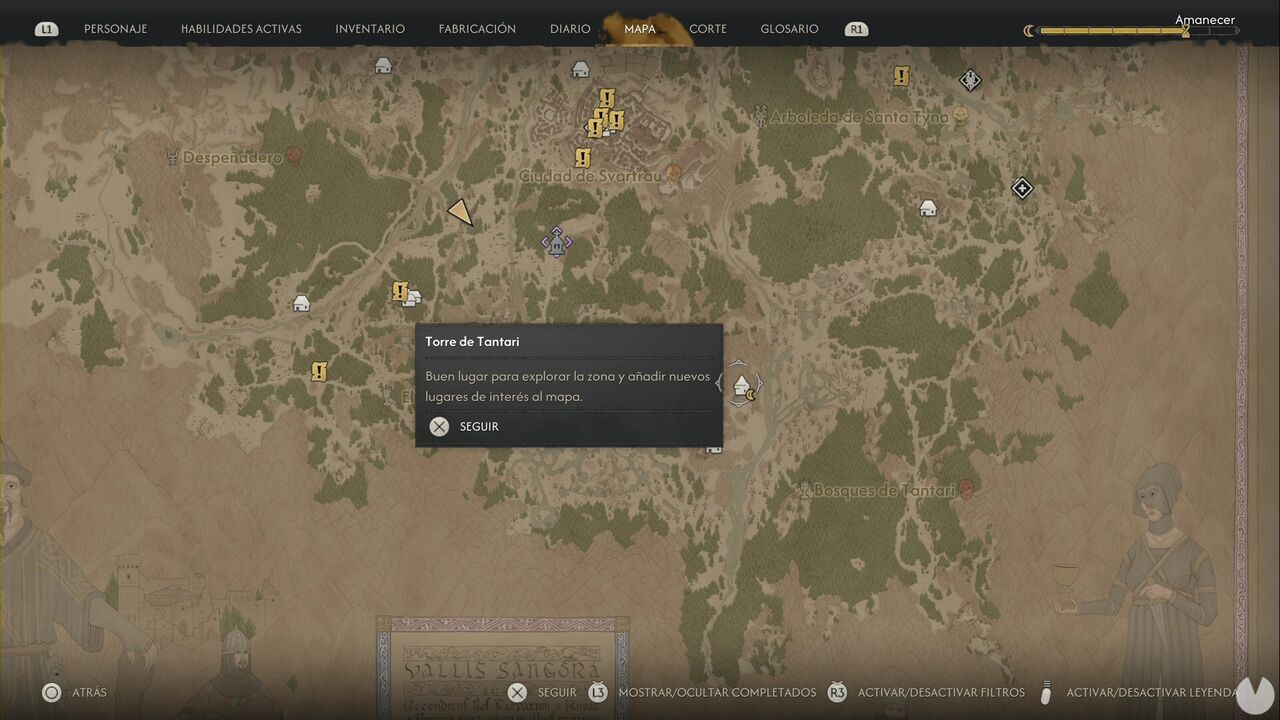Click Atrás to go back

point(75,692)
